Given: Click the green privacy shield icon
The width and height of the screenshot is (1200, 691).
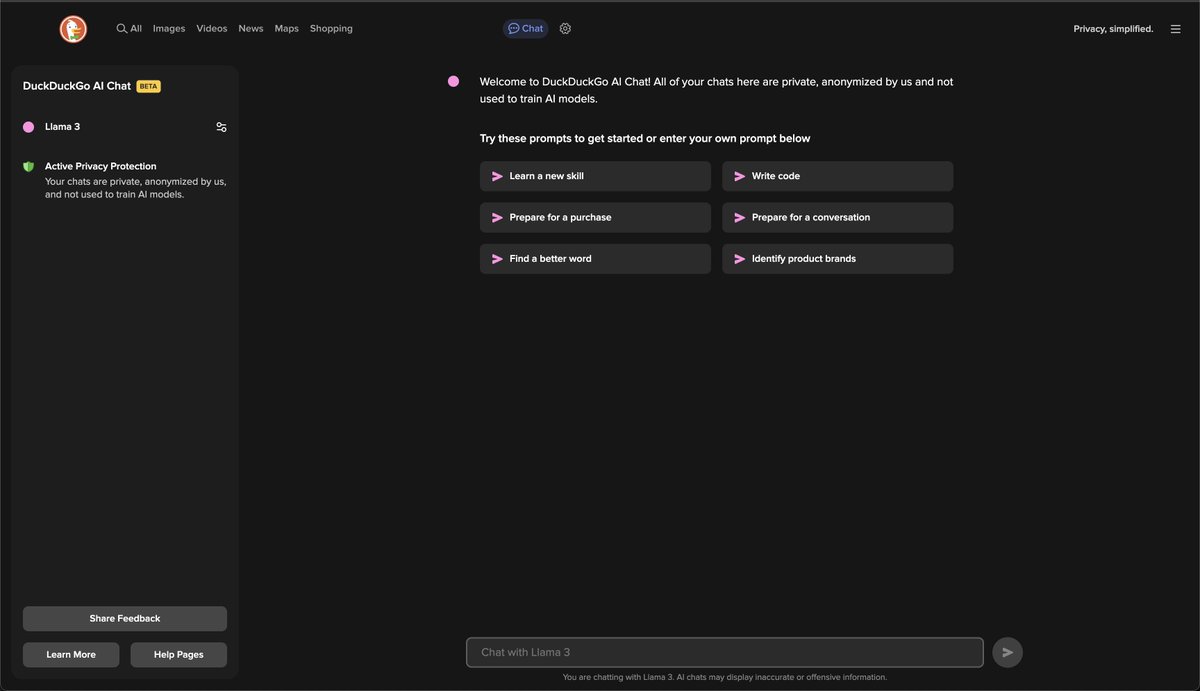Looking at the screenshot, I should [29, 166].
